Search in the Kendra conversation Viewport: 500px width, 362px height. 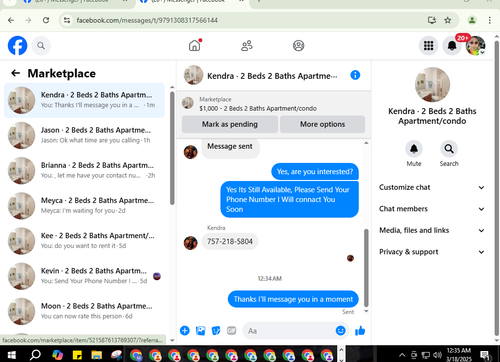click(449, 149)
